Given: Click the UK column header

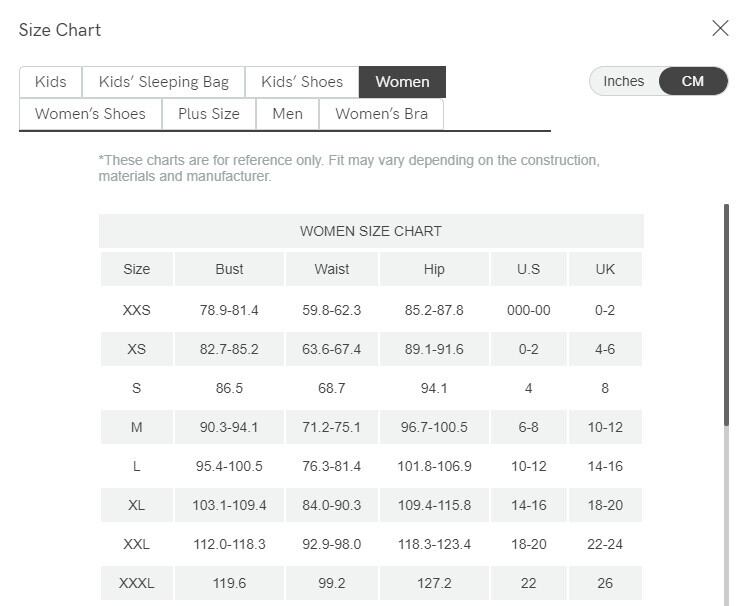Looking at the screenshot, I should (x=605, y=269).
